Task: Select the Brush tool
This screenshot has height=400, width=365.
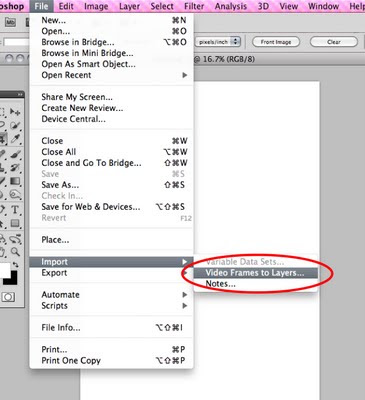Action: pyautogui.click(x=15, y=154)
